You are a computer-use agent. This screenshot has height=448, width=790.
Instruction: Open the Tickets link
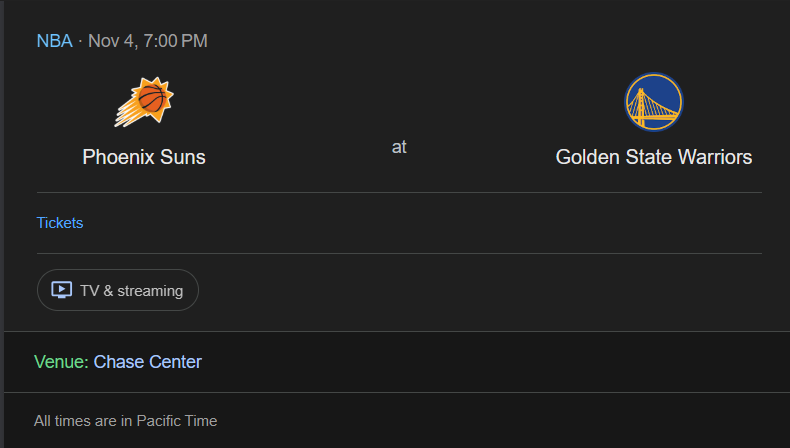click(60, 223)
